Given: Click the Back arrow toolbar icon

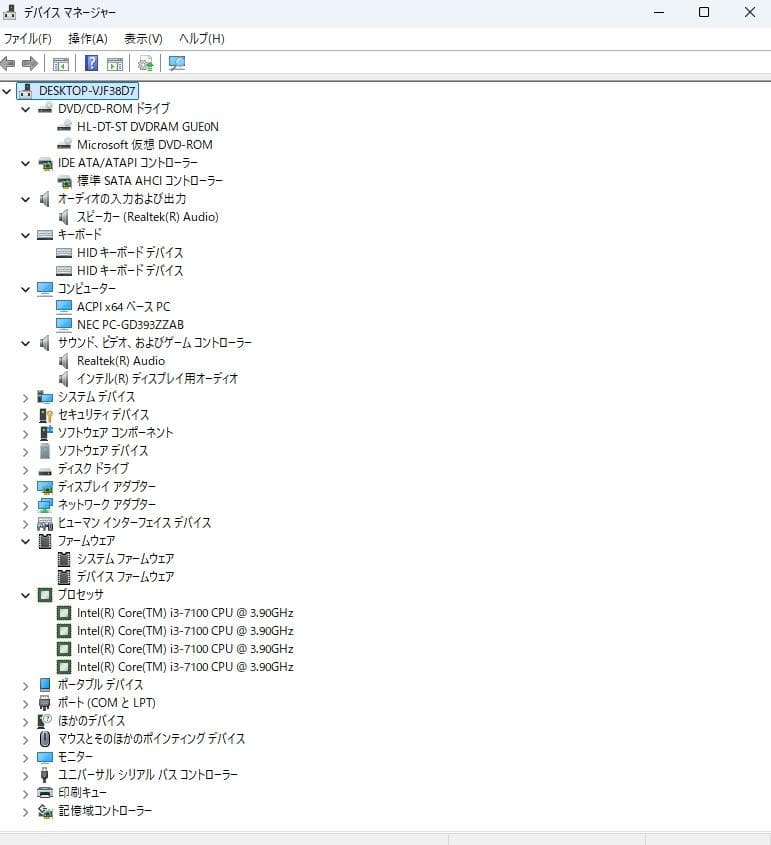Looking at the screenshot, I should pos(8,64).
